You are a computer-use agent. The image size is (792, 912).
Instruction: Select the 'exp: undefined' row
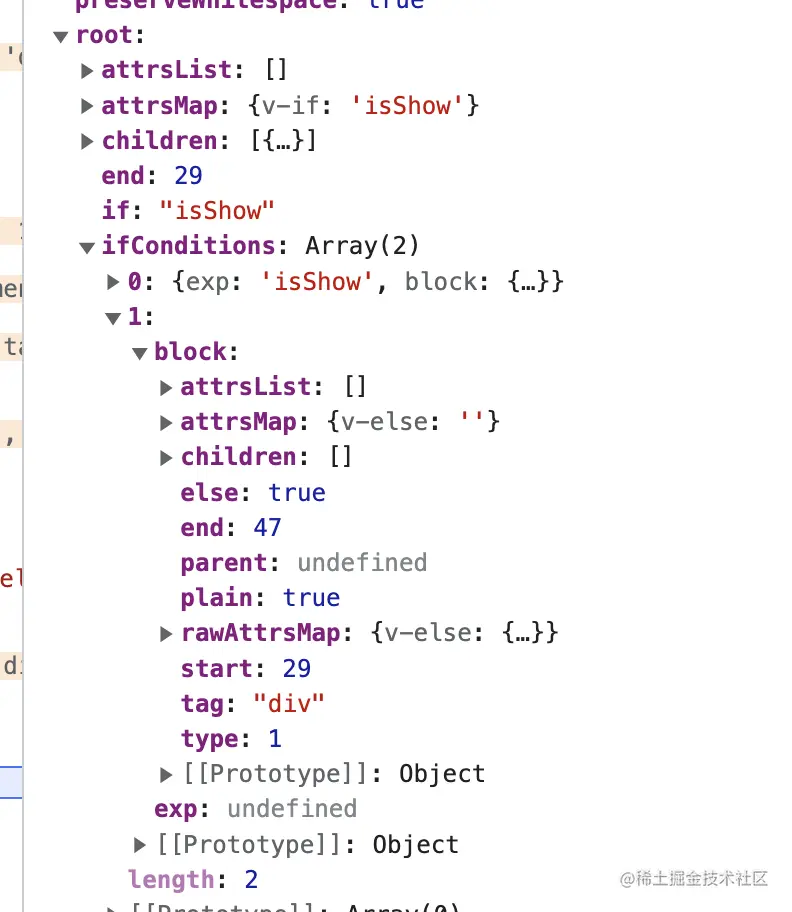coord(255,810)
